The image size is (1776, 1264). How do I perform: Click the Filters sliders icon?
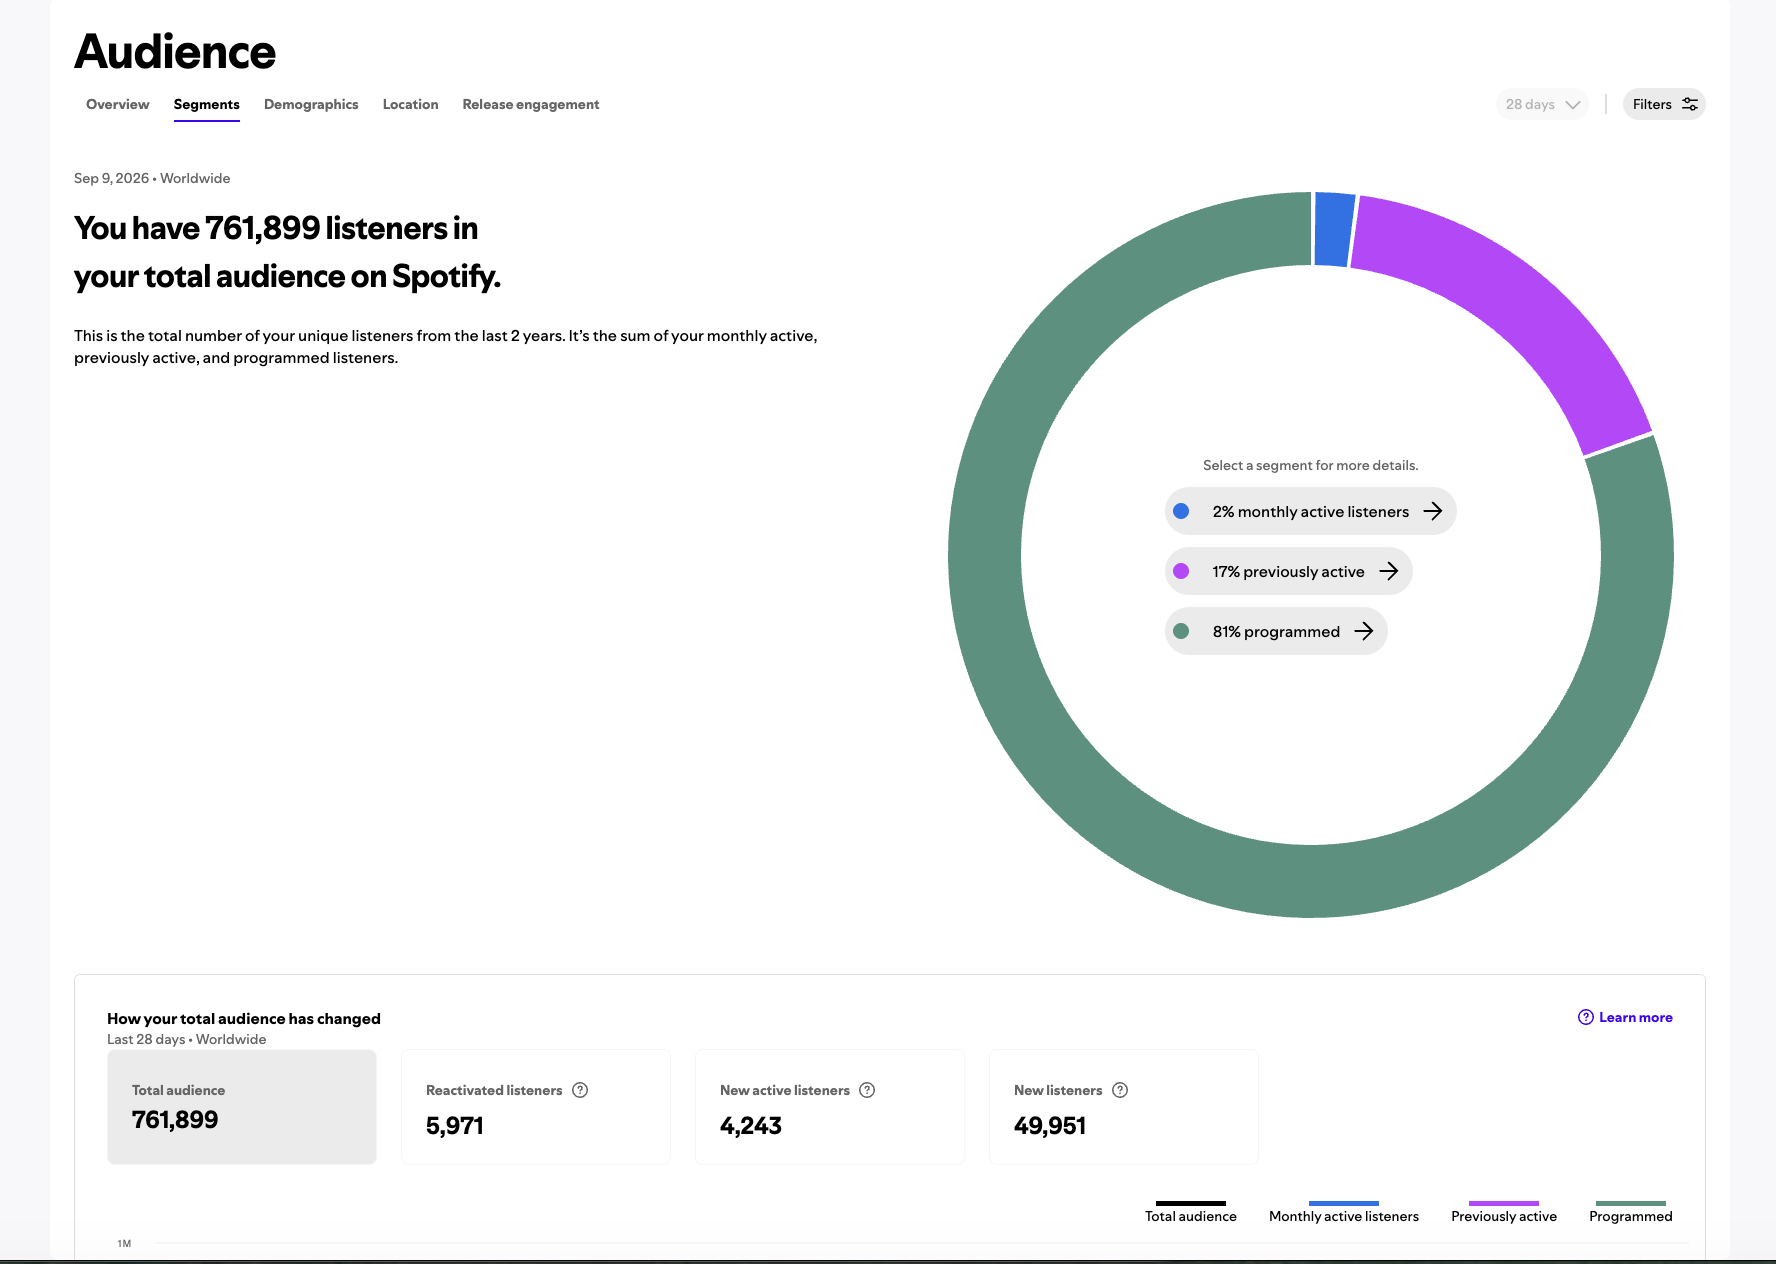pyautogui.click(x=1690, y=104)
